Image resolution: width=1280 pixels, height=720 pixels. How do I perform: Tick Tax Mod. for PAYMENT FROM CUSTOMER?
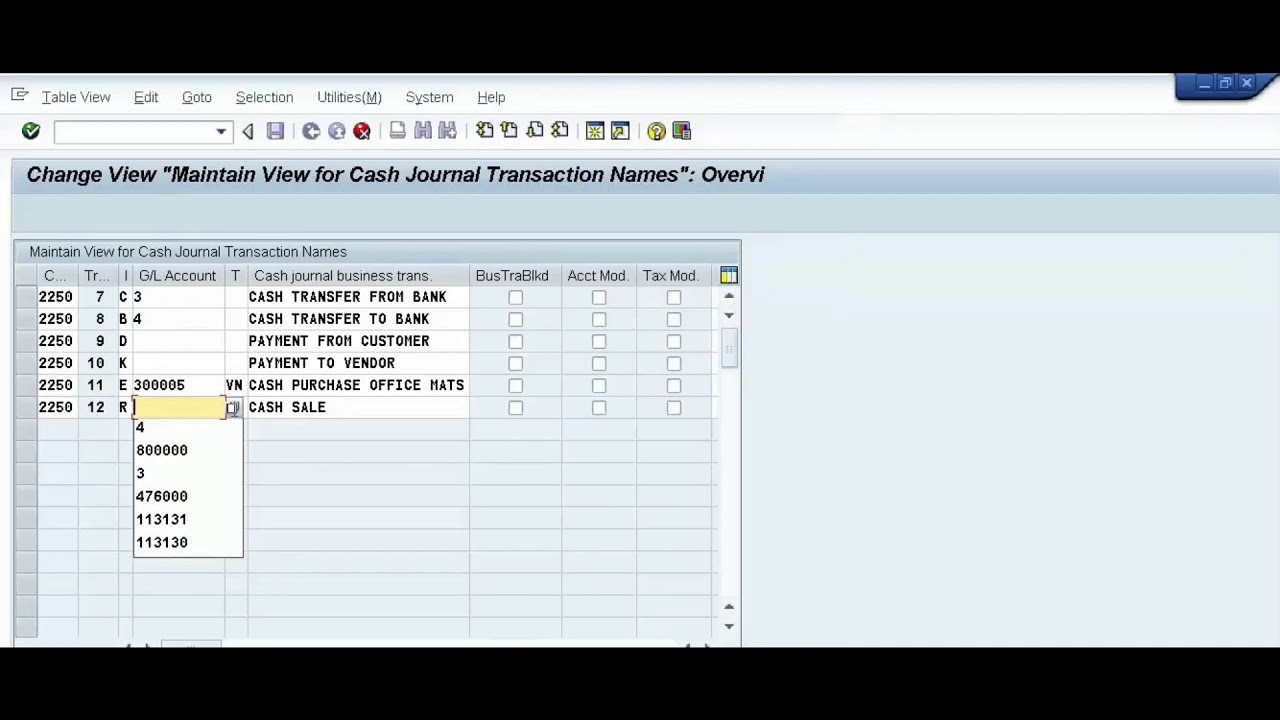[x=674, y=342]
